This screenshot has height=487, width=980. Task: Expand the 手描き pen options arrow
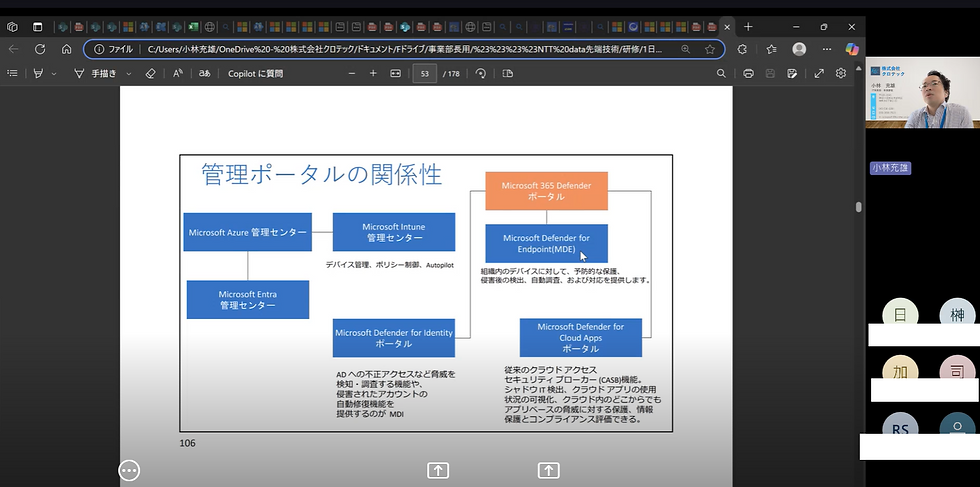click(129, 73)
